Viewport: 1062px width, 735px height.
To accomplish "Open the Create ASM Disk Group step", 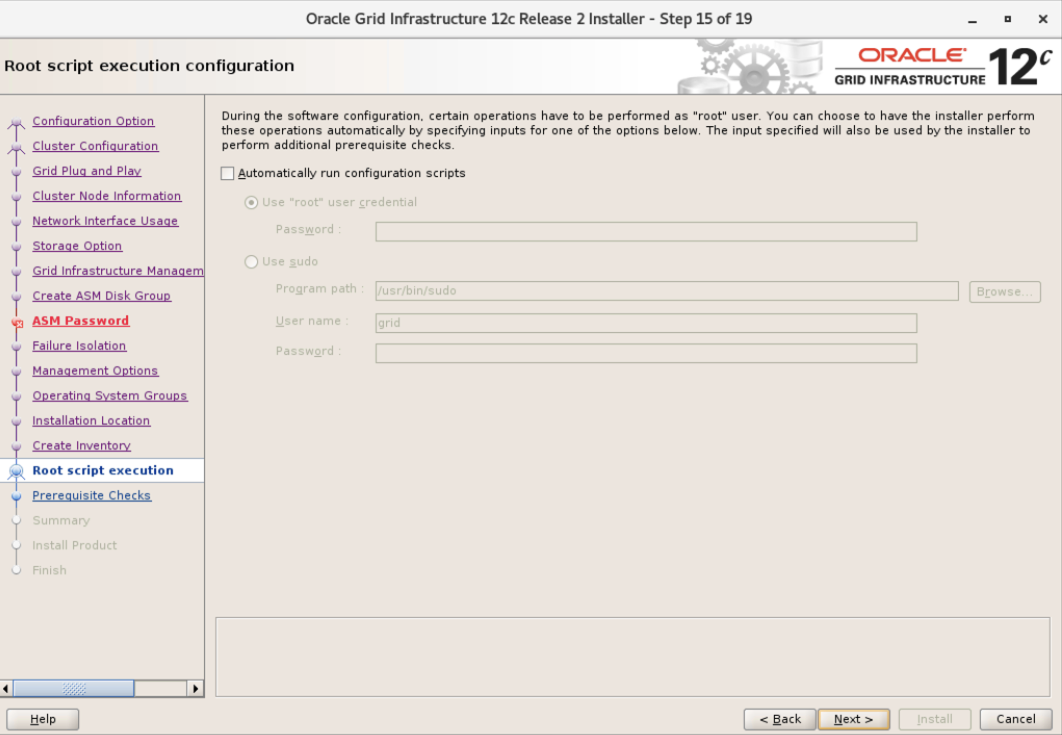I will [102, 296].
